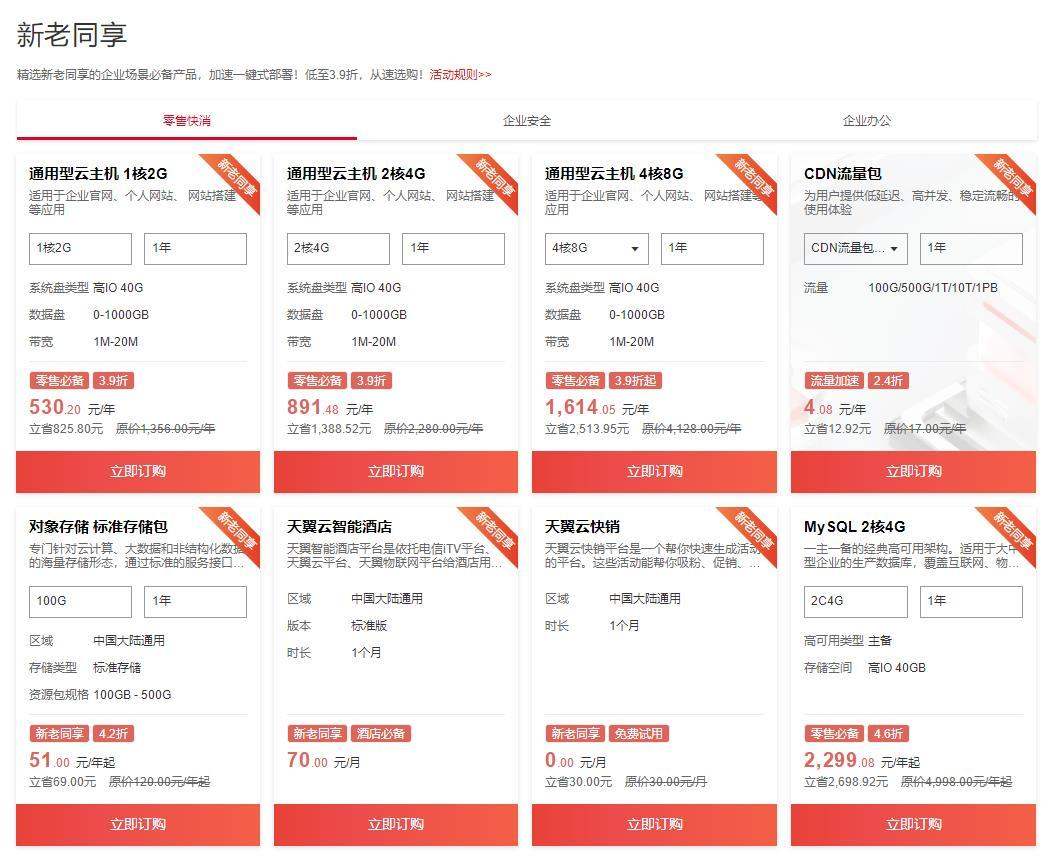Click the 4.2折 discount tag
The image size is (1055, 857).
(x=113, y=734)
